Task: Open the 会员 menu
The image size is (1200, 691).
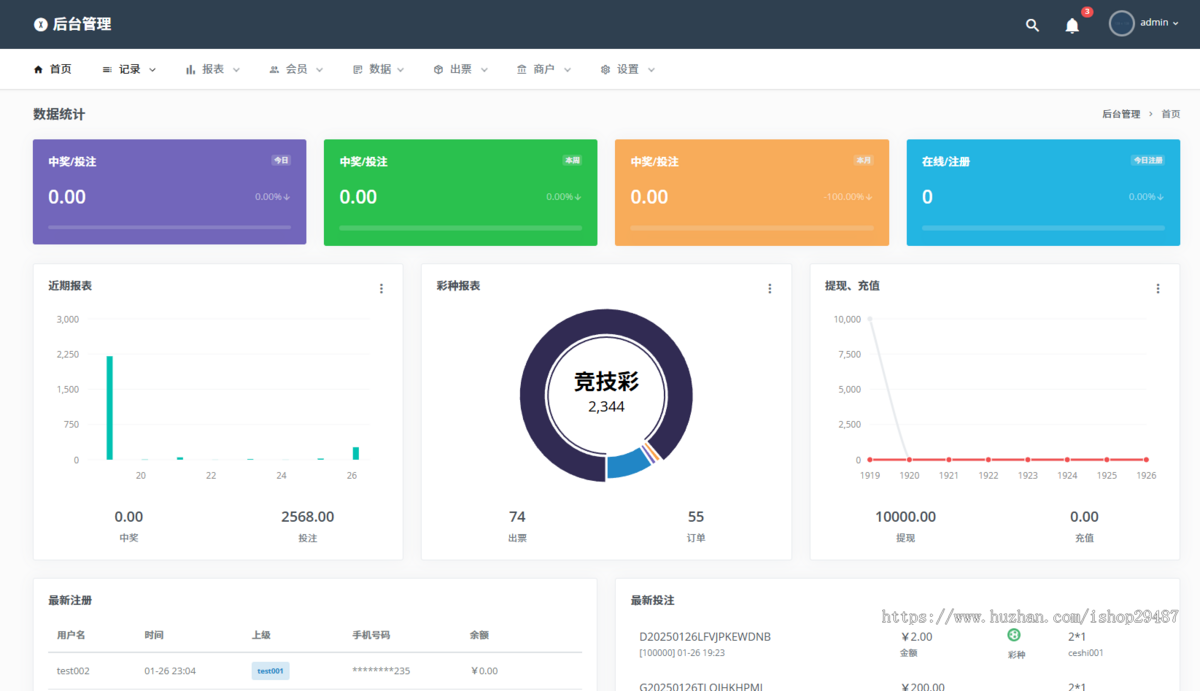Action: [x=297, y=70]
